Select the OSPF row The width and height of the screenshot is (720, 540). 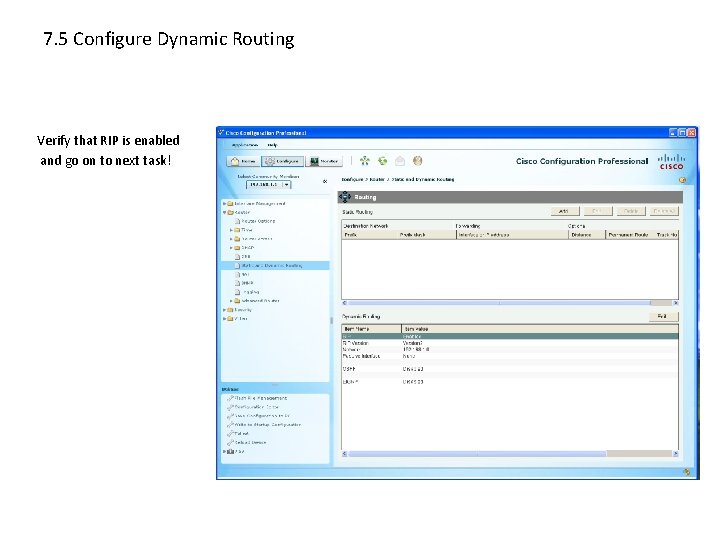pyautogui.click(x=510, y=369)
